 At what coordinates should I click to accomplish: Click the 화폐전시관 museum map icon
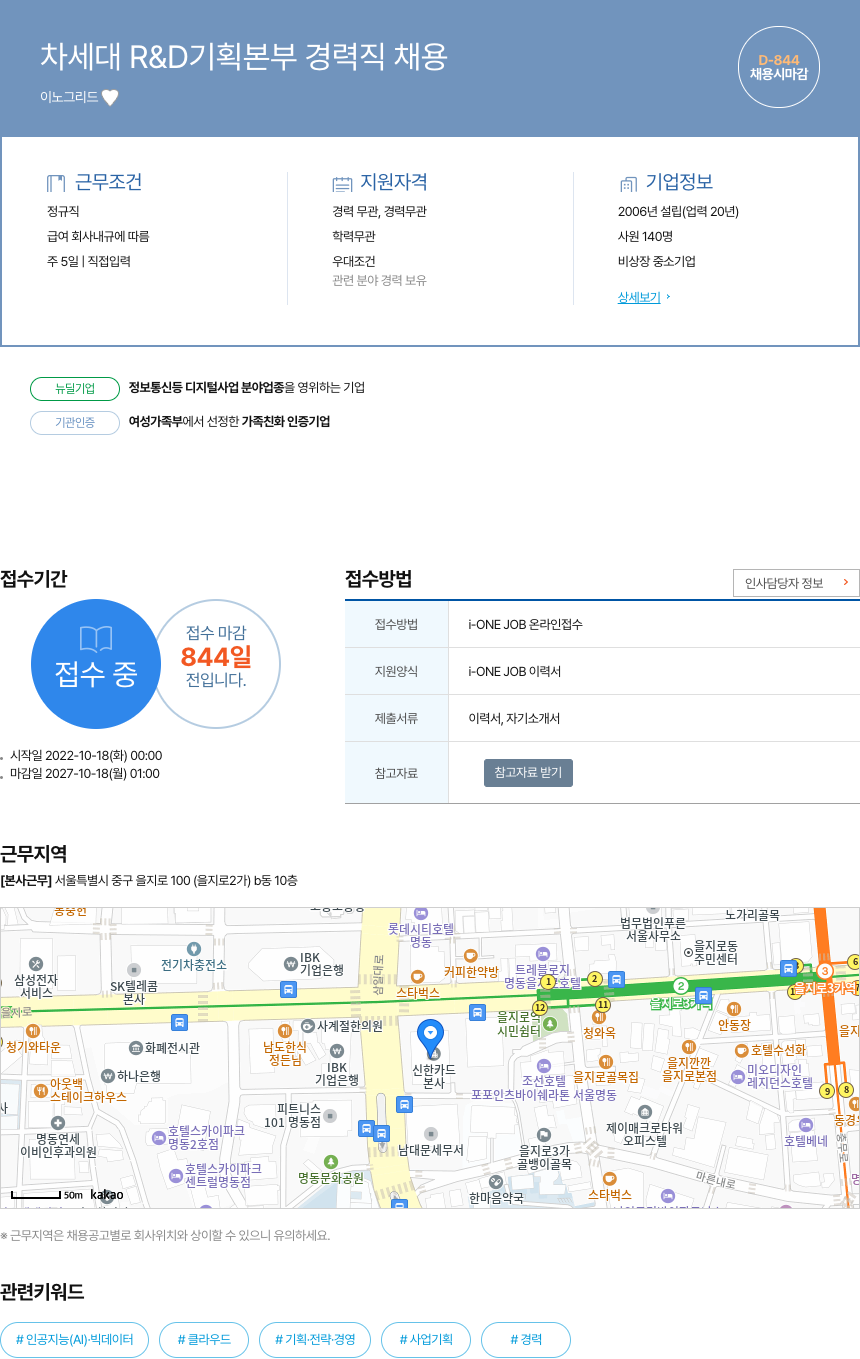pyautogui.click(x=136, y=1048)
